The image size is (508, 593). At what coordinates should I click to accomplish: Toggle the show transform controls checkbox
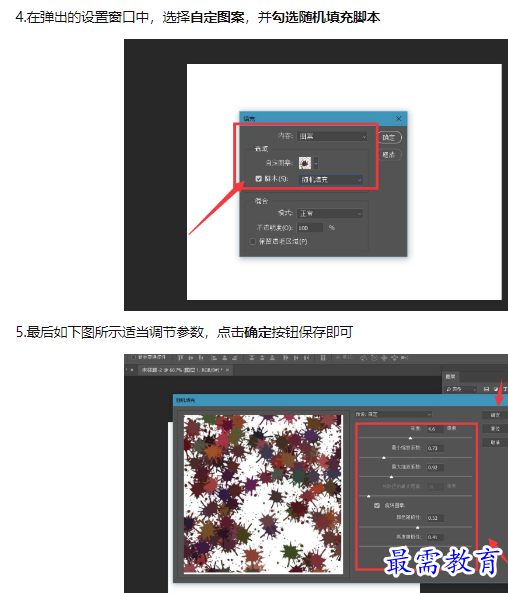[133, 357]
